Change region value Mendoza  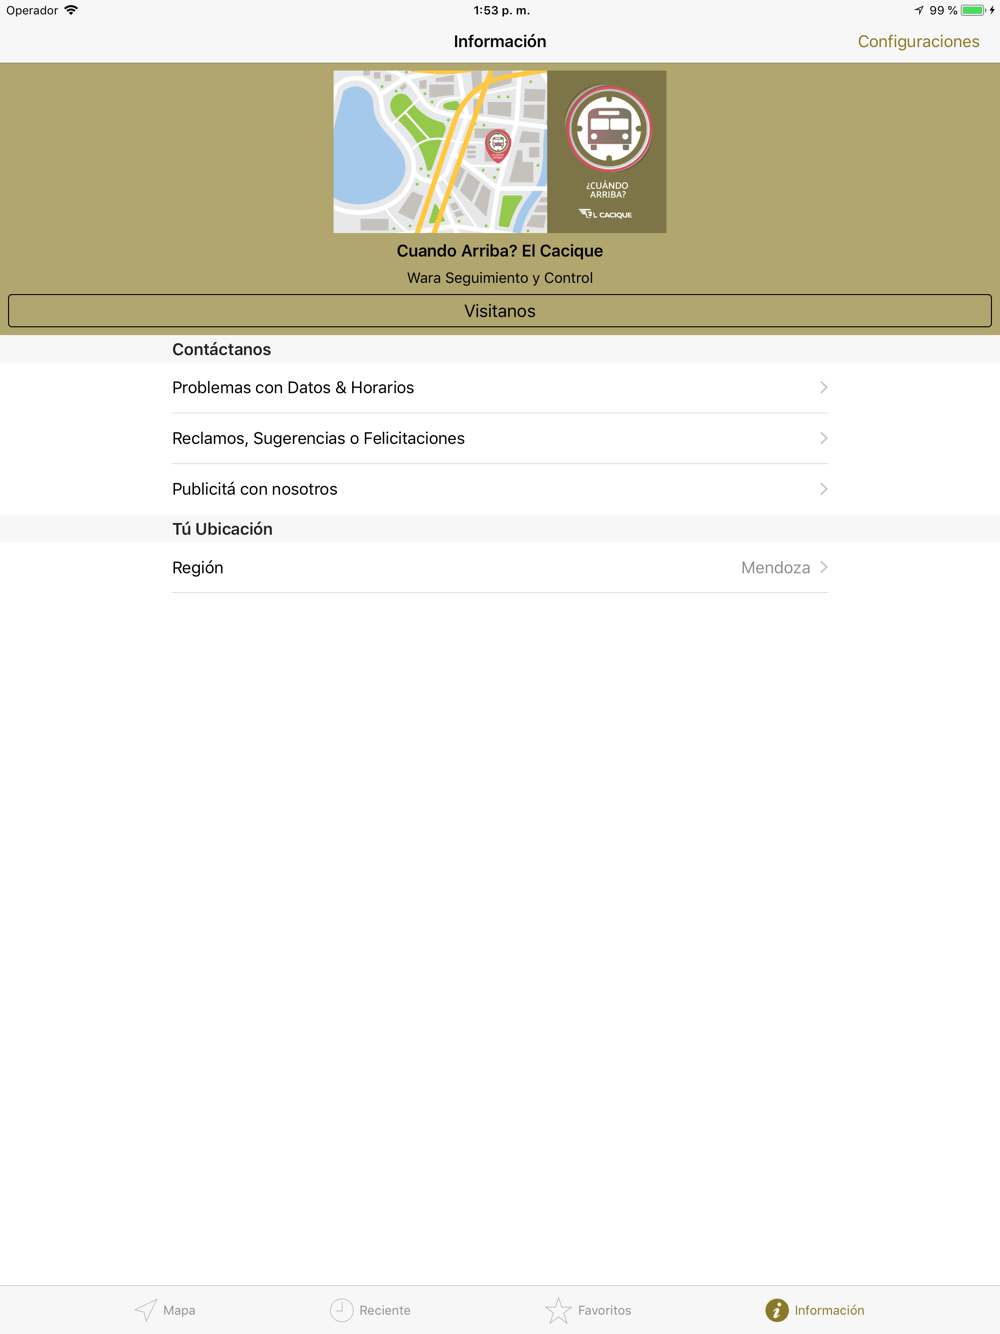(775, 568)
